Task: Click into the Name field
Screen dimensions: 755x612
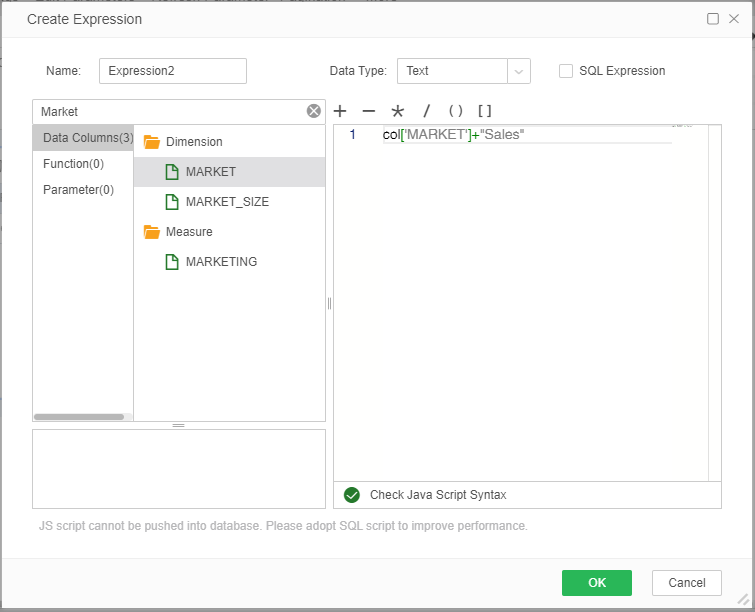Action: [x=172, y=71]
